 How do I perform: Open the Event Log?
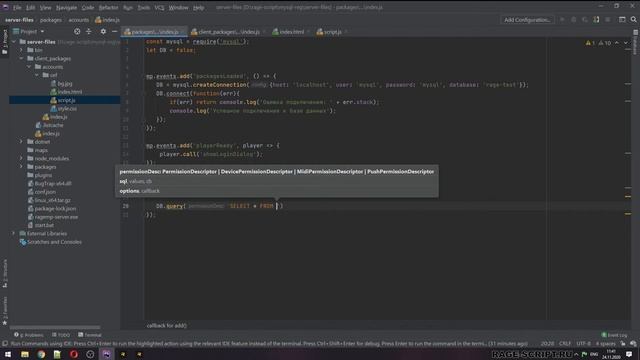pos(614,335)
